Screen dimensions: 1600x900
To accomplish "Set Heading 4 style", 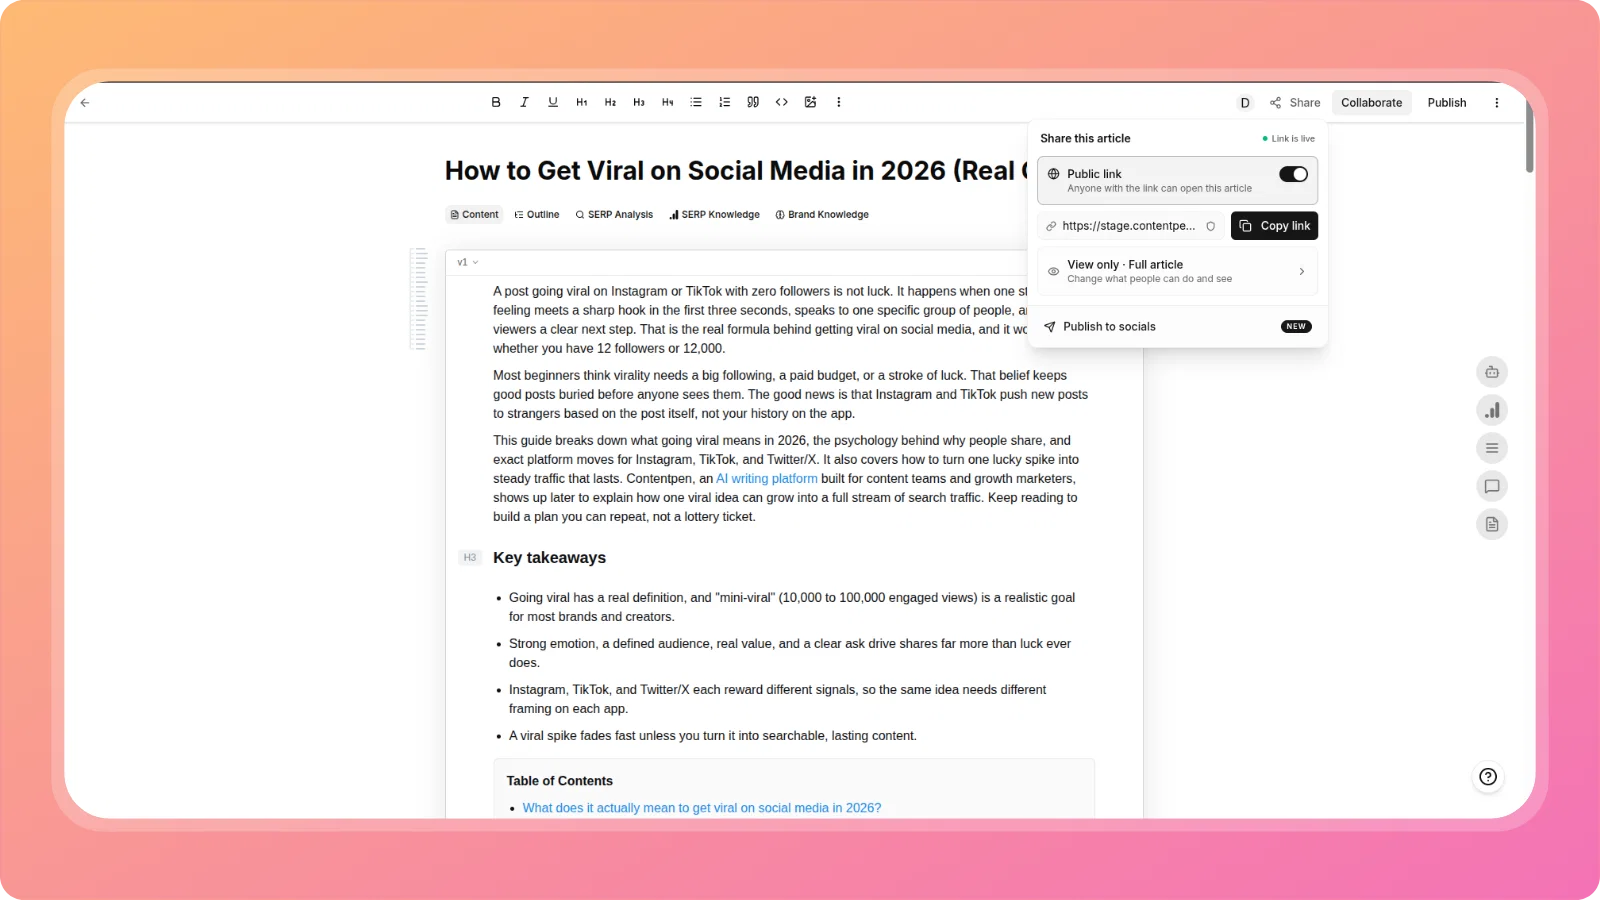I will tap(667, 102).
